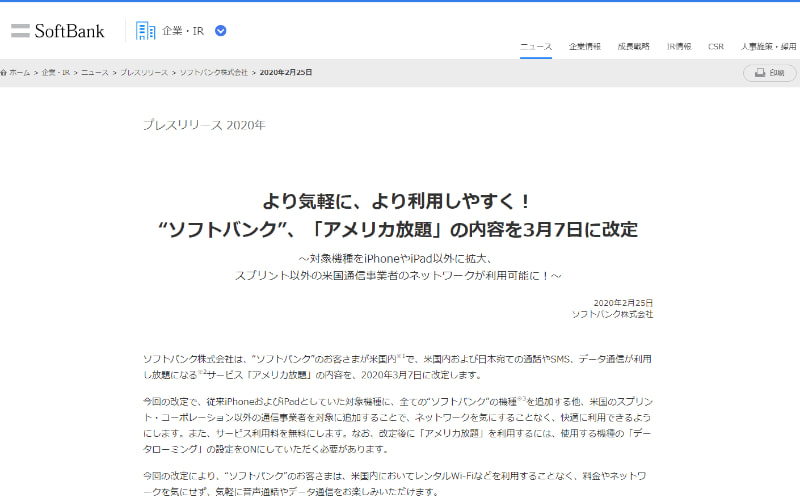This screenshot has width=800, height=502.
Task: Click paragraph starting ソフトバンク株式会社は
Action: point(397,367)
